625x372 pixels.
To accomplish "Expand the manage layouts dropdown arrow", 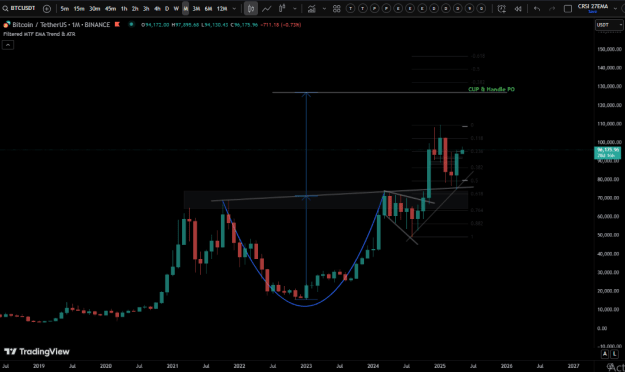I will tap(615, 8).
